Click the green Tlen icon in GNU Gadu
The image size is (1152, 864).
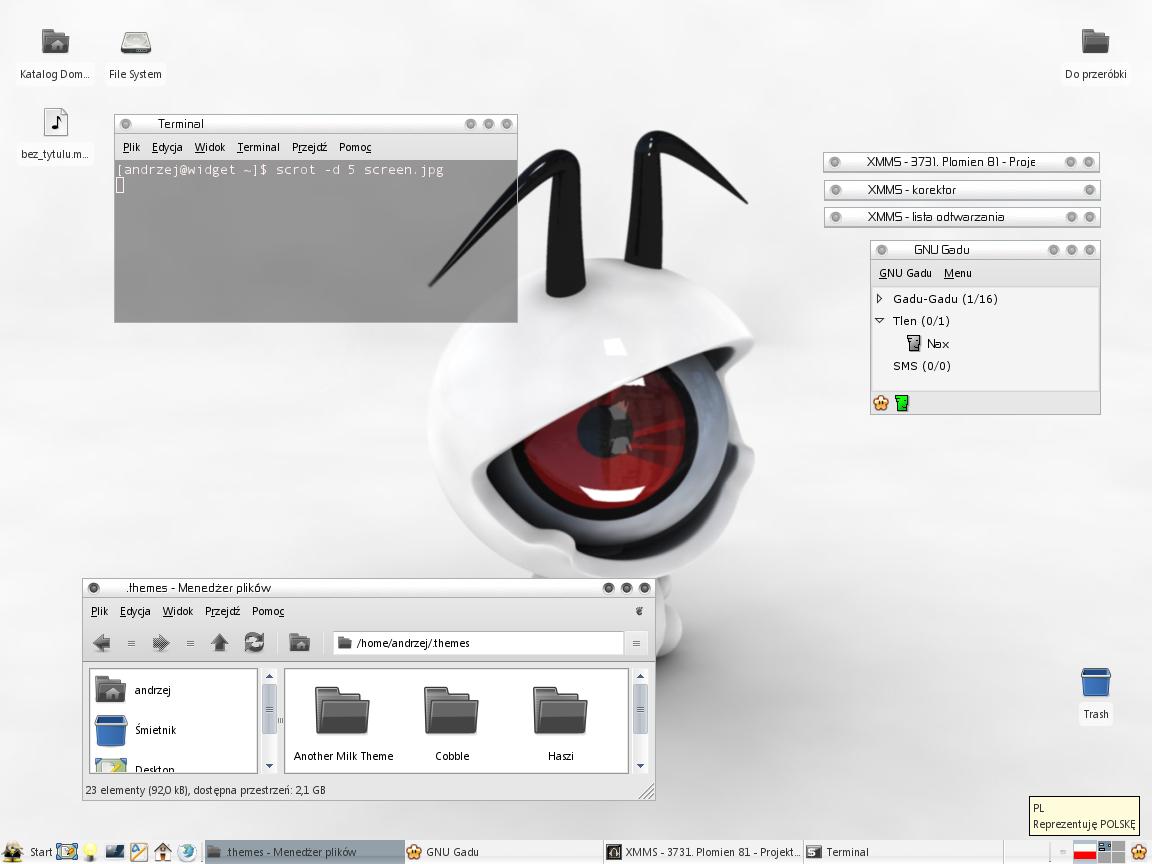[902, 403]
